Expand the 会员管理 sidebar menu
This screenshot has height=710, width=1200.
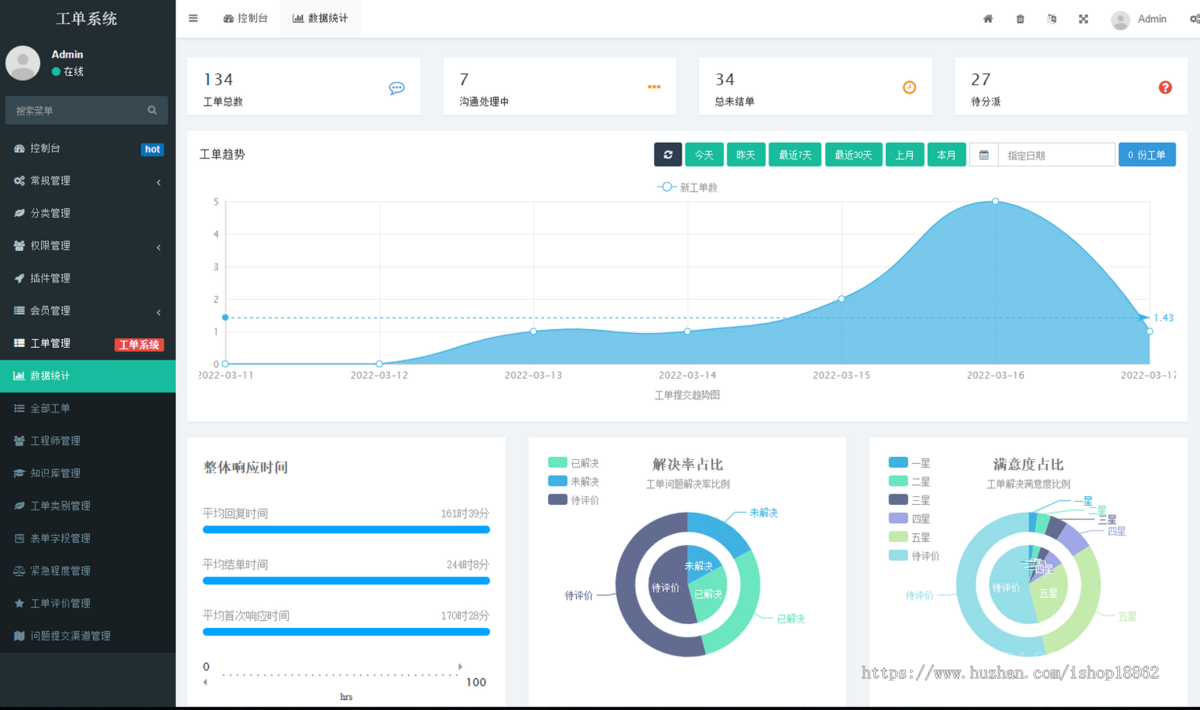coord(87,311)
